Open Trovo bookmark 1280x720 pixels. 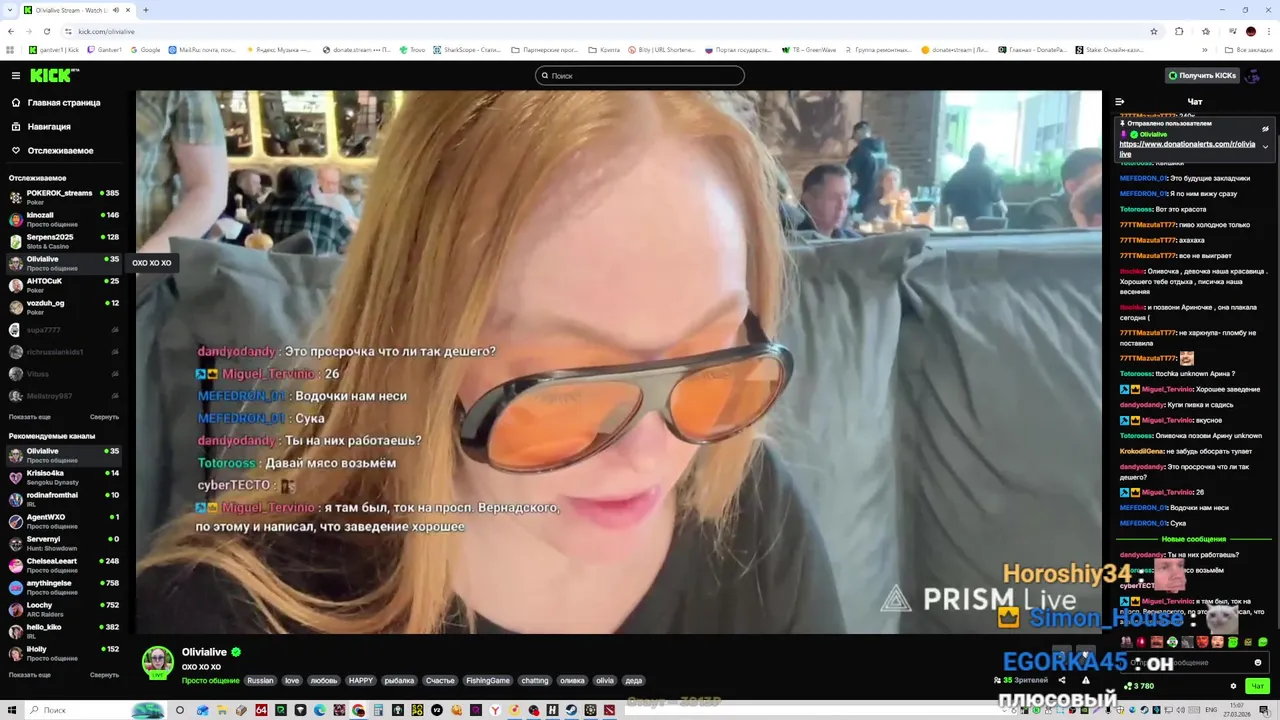412,50
